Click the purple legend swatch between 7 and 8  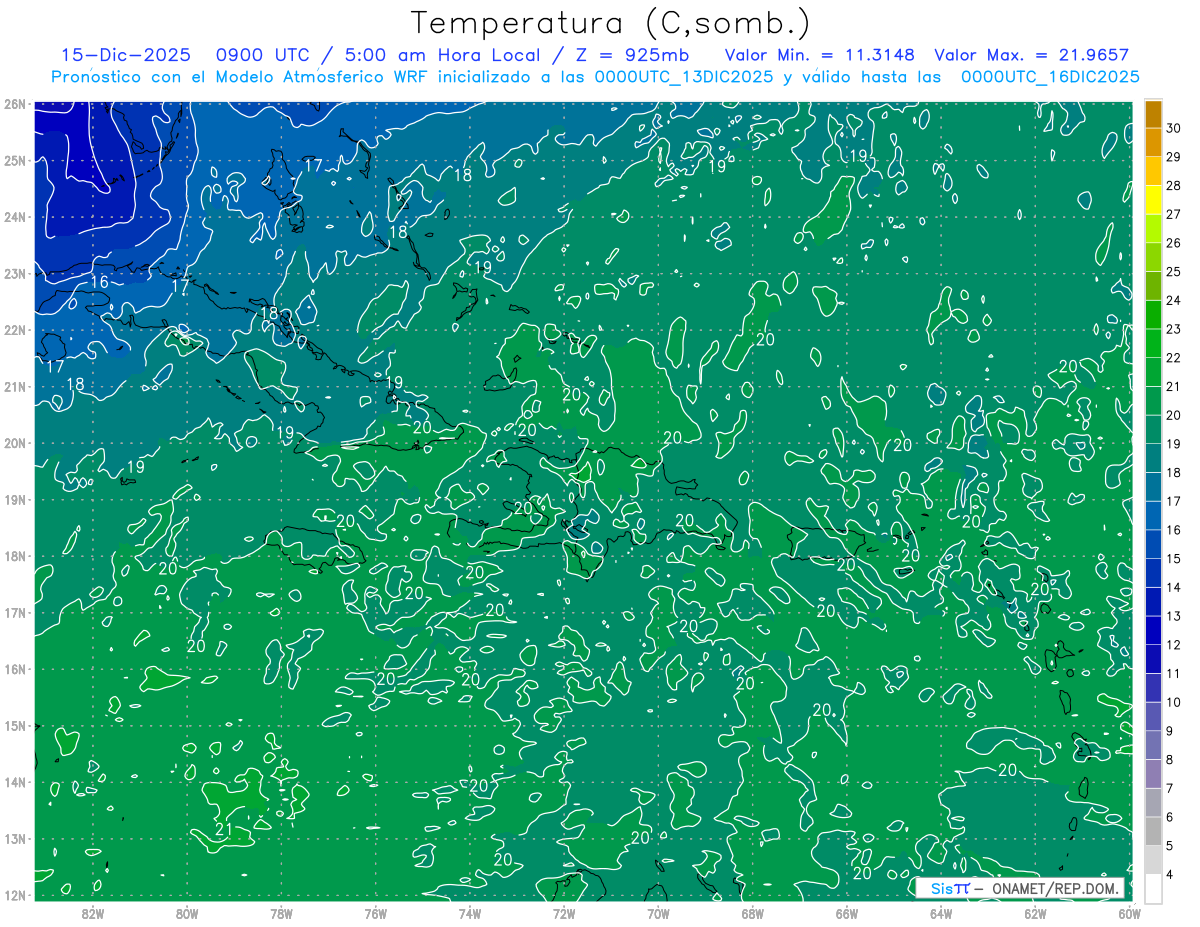tap(1153, 774)
